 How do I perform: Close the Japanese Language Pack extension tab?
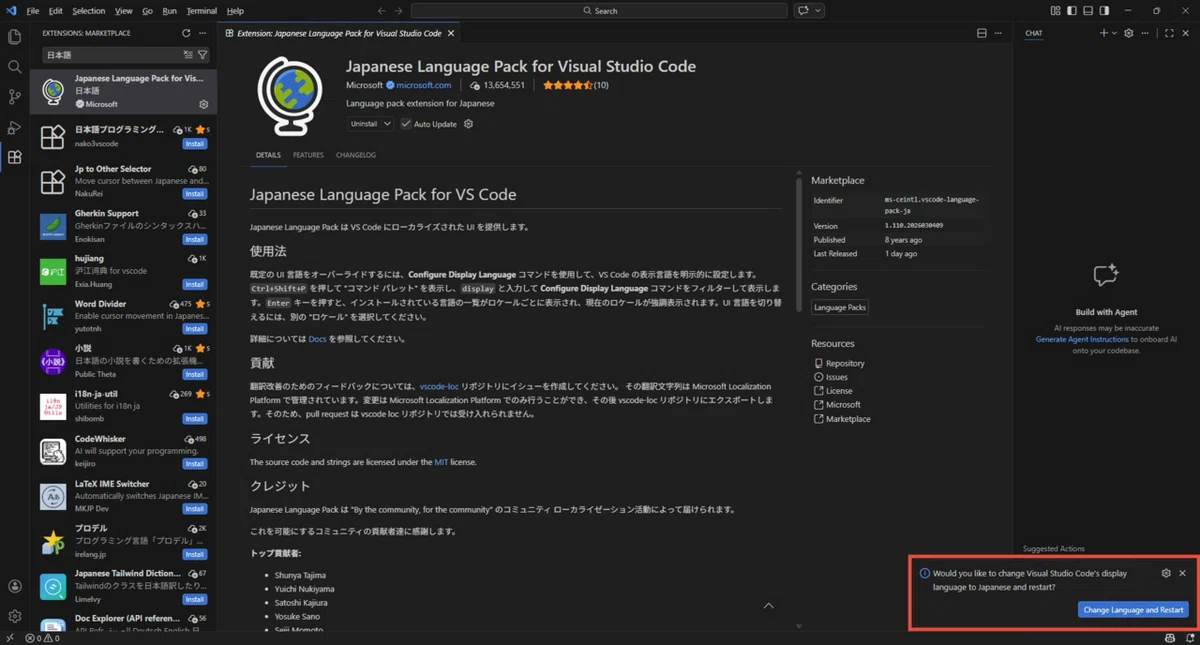(451, 33)
